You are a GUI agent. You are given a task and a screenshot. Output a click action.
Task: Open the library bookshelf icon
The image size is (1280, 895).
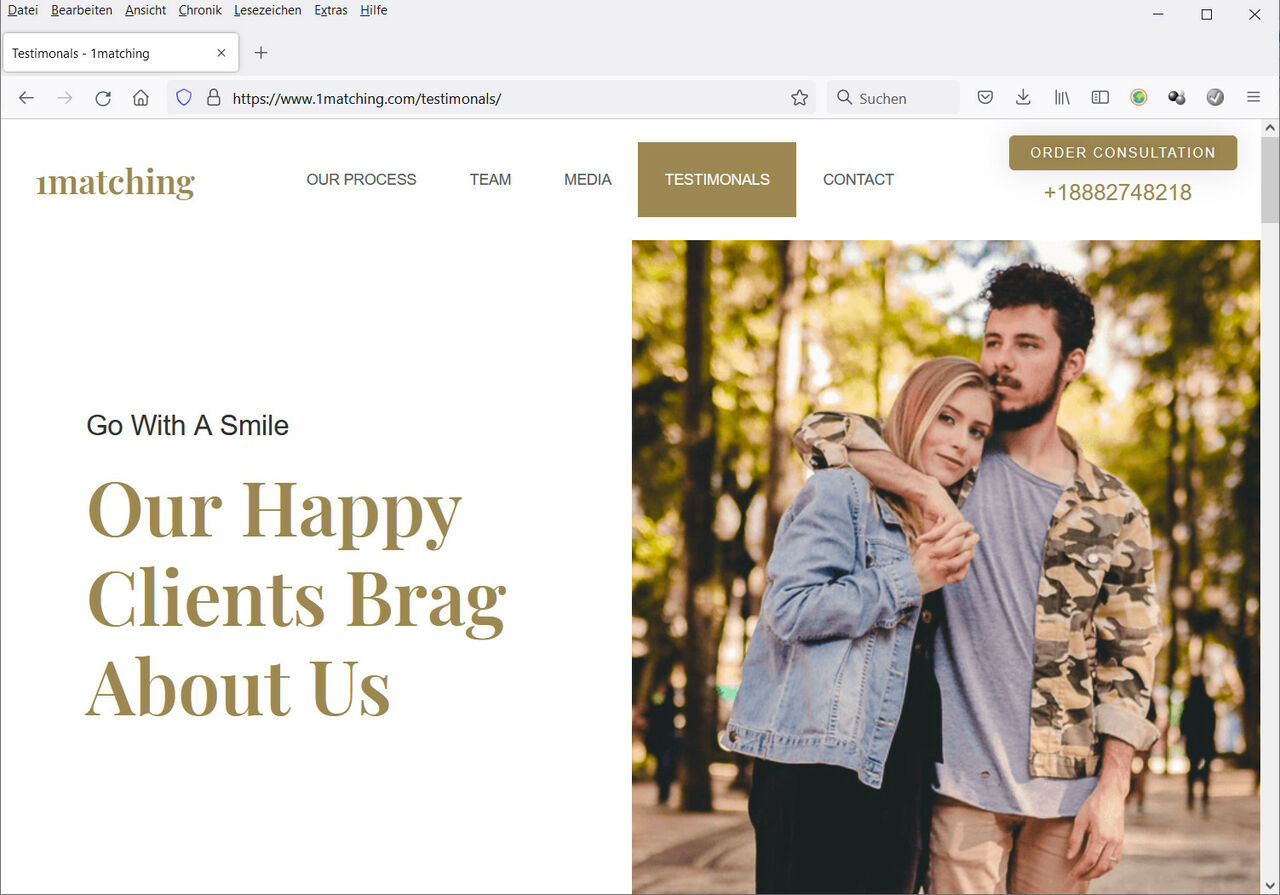pyautogui.click(x=1062, y=98)
